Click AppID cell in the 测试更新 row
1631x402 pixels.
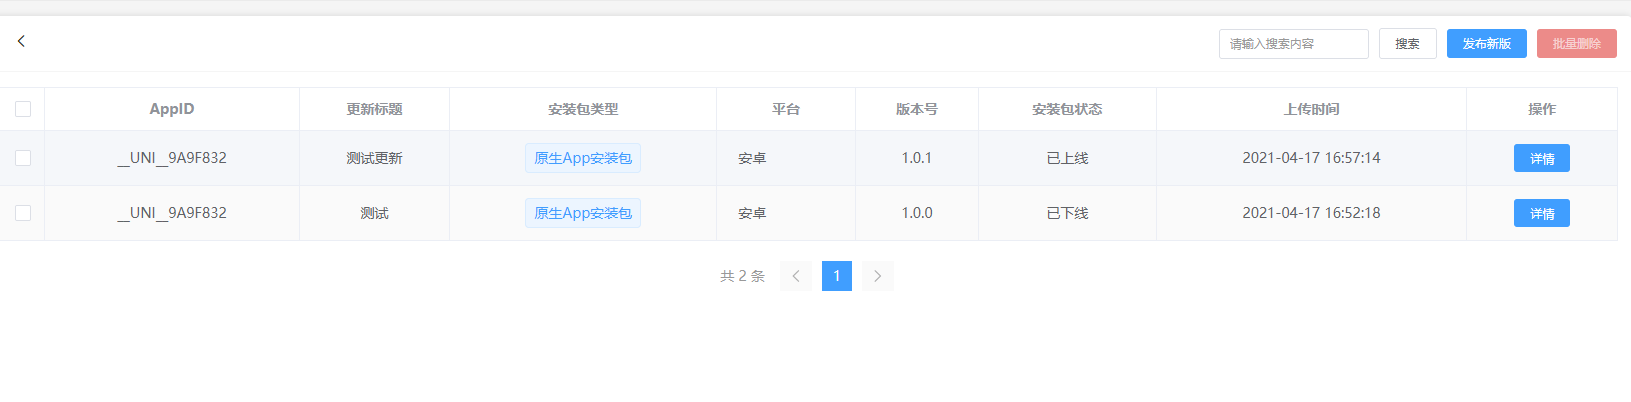pos(172,158)
